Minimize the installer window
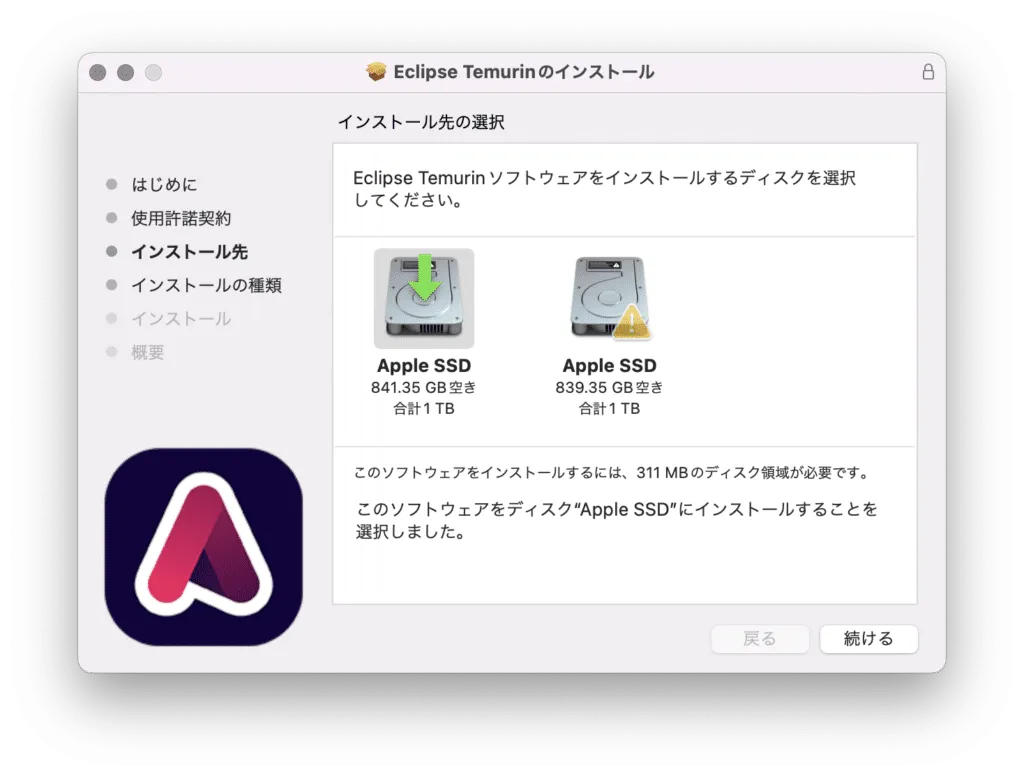 (125, 73)
